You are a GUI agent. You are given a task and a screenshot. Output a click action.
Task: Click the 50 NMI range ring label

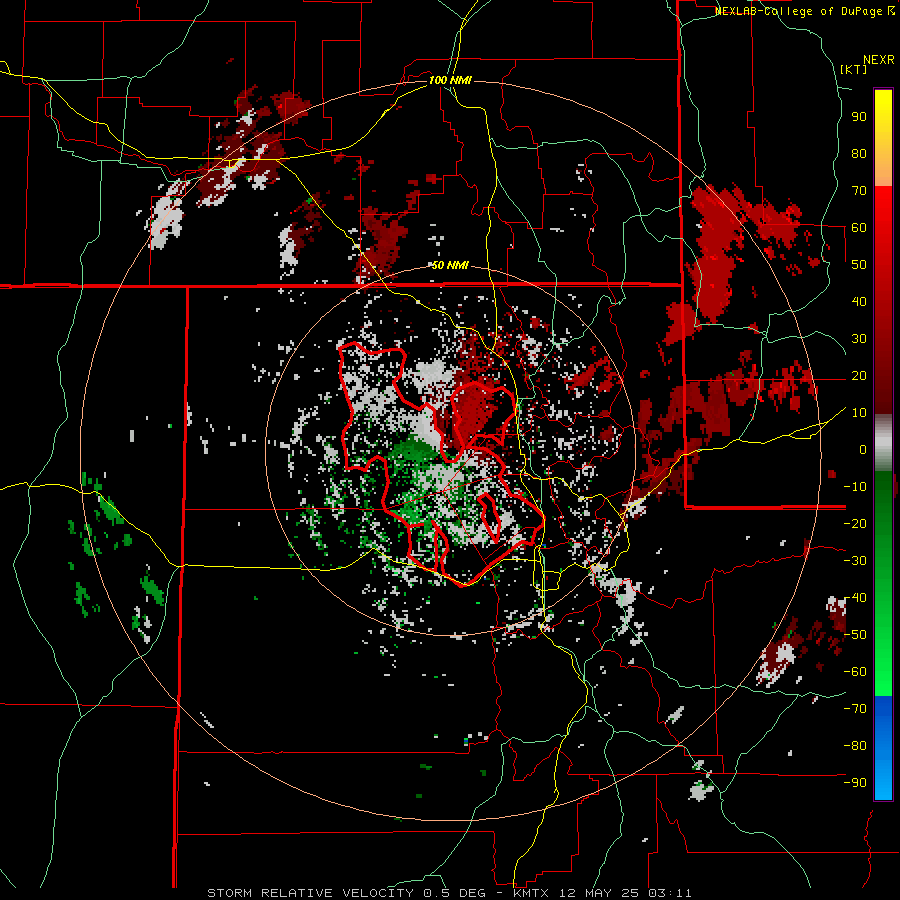(x=450, y=265)
